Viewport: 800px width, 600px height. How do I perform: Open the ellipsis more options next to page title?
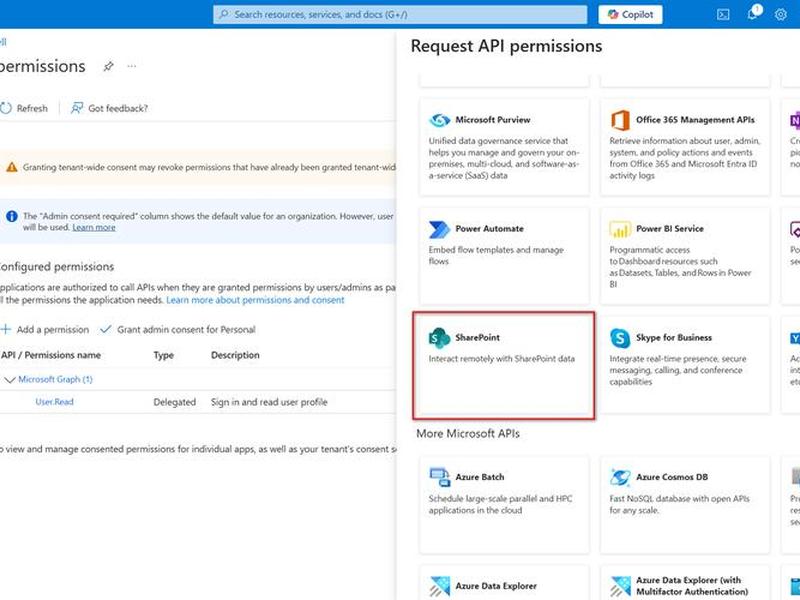(x=132, y=66)
